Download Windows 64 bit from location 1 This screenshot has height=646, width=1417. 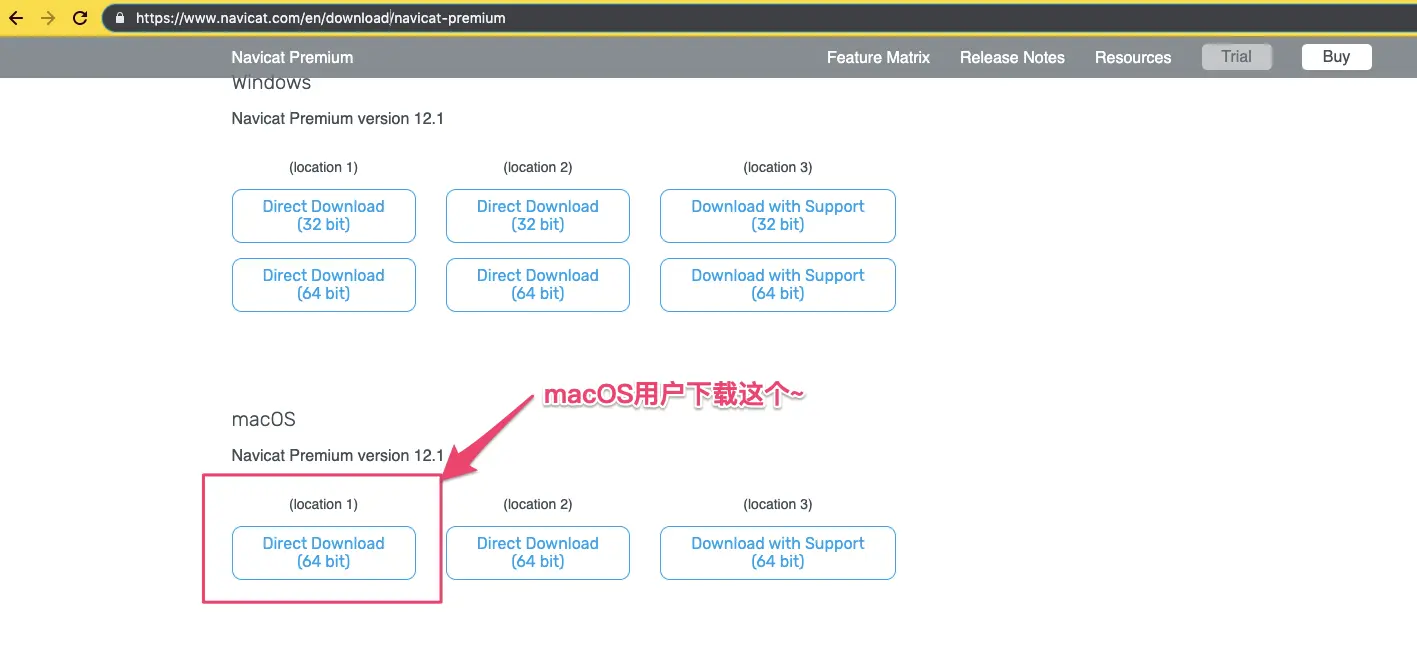324,285
